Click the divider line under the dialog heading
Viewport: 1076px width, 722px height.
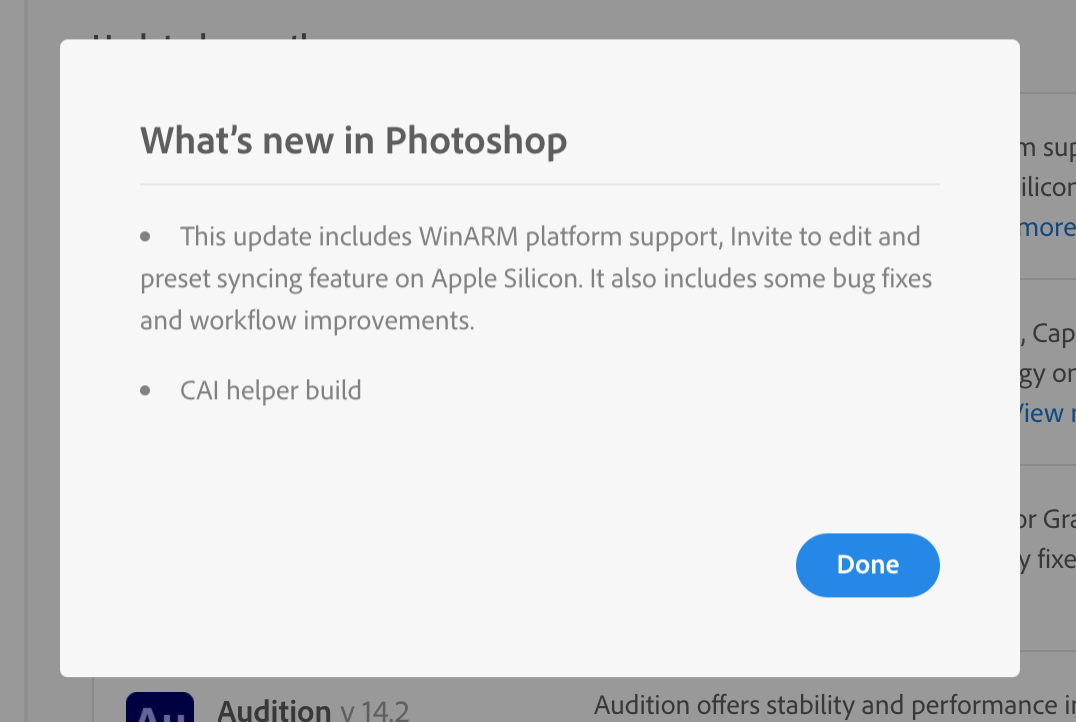coord(540,184)
